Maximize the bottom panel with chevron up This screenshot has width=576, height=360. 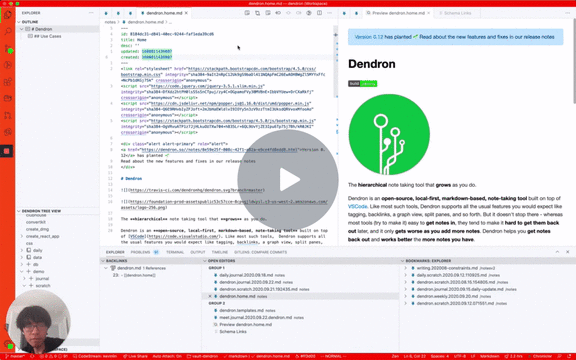[x=557, y=252]
